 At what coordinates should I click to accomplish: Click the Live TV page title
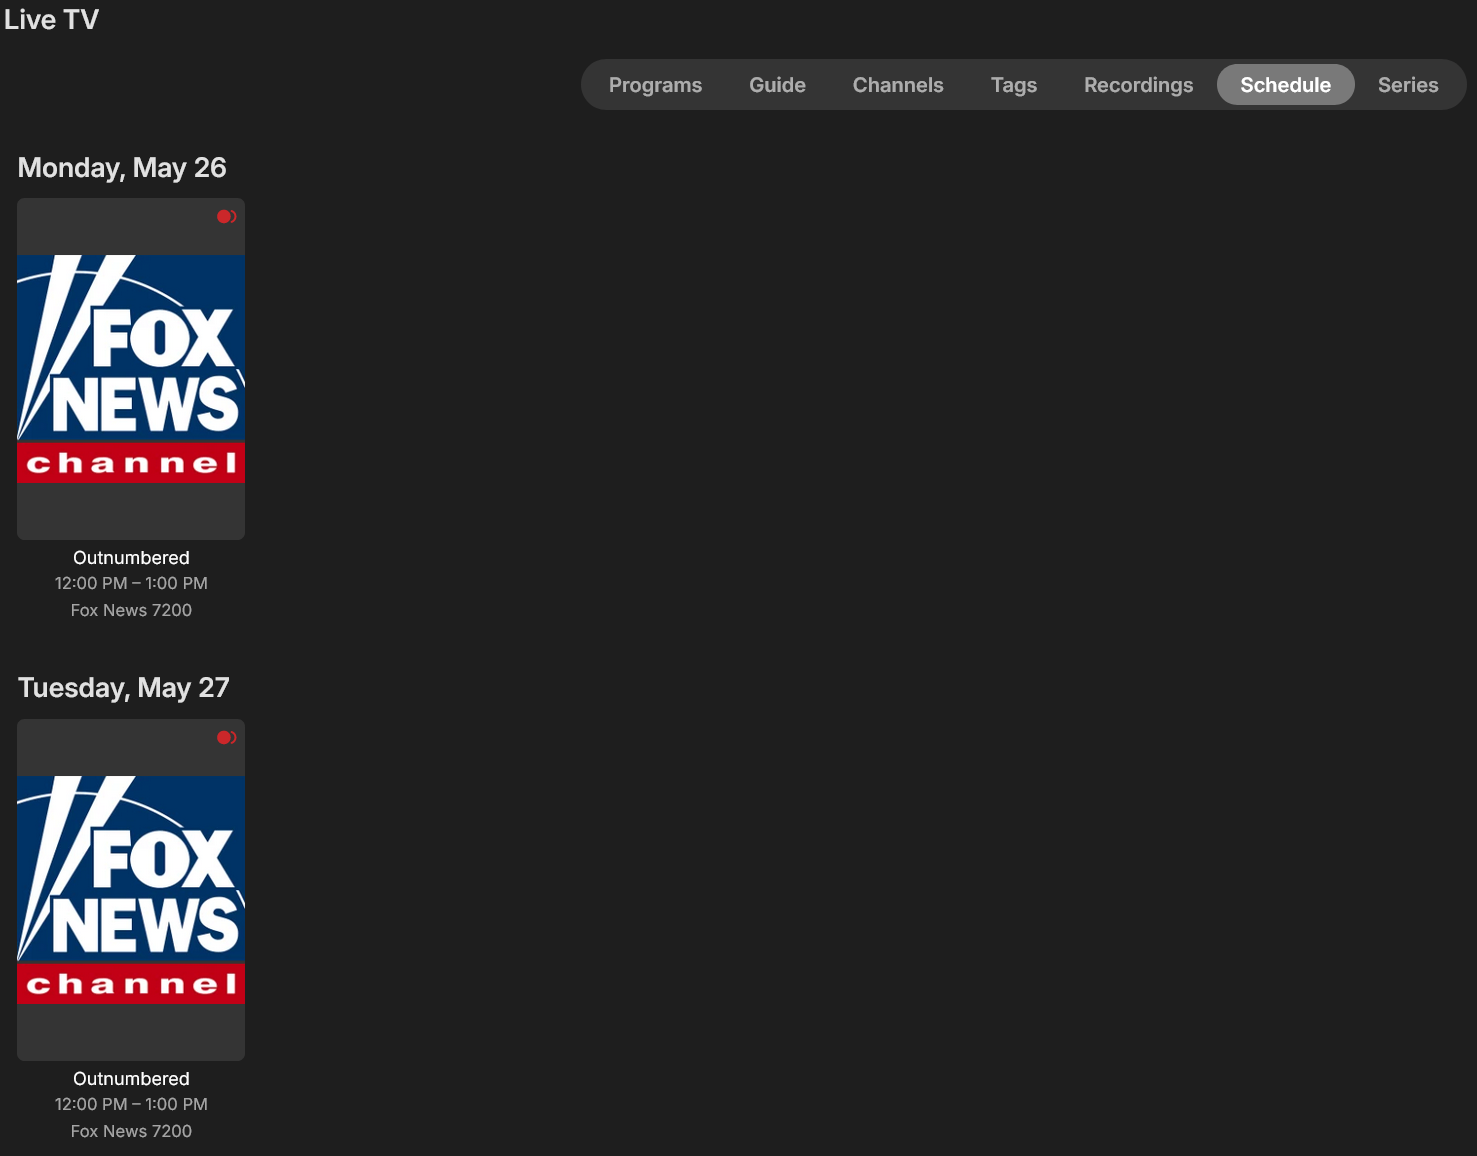tap(52, 20)
